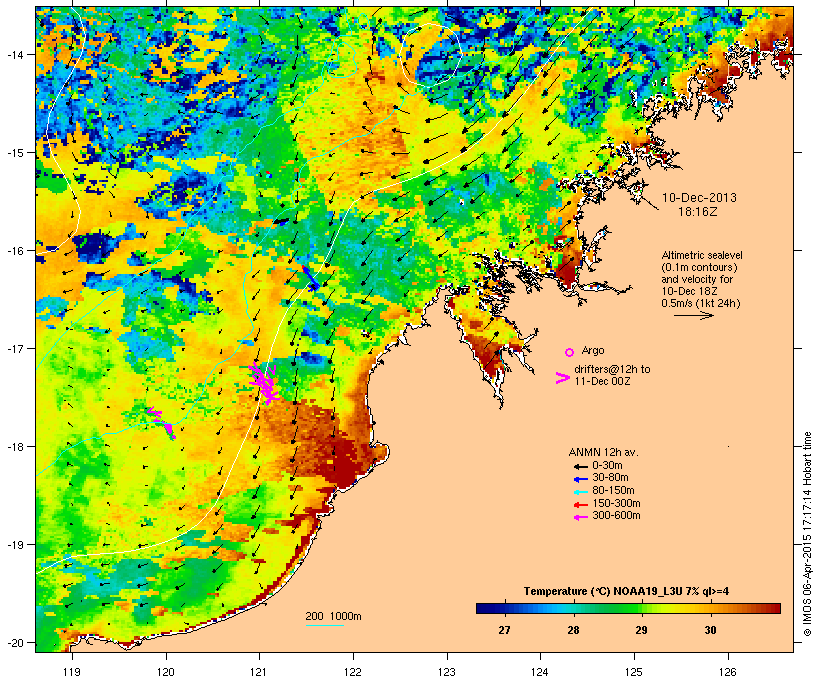Image resolution: width=820 pixels, height=680 pixels.
Task: Click the longitude axis label 119
Action: (72, 672)
